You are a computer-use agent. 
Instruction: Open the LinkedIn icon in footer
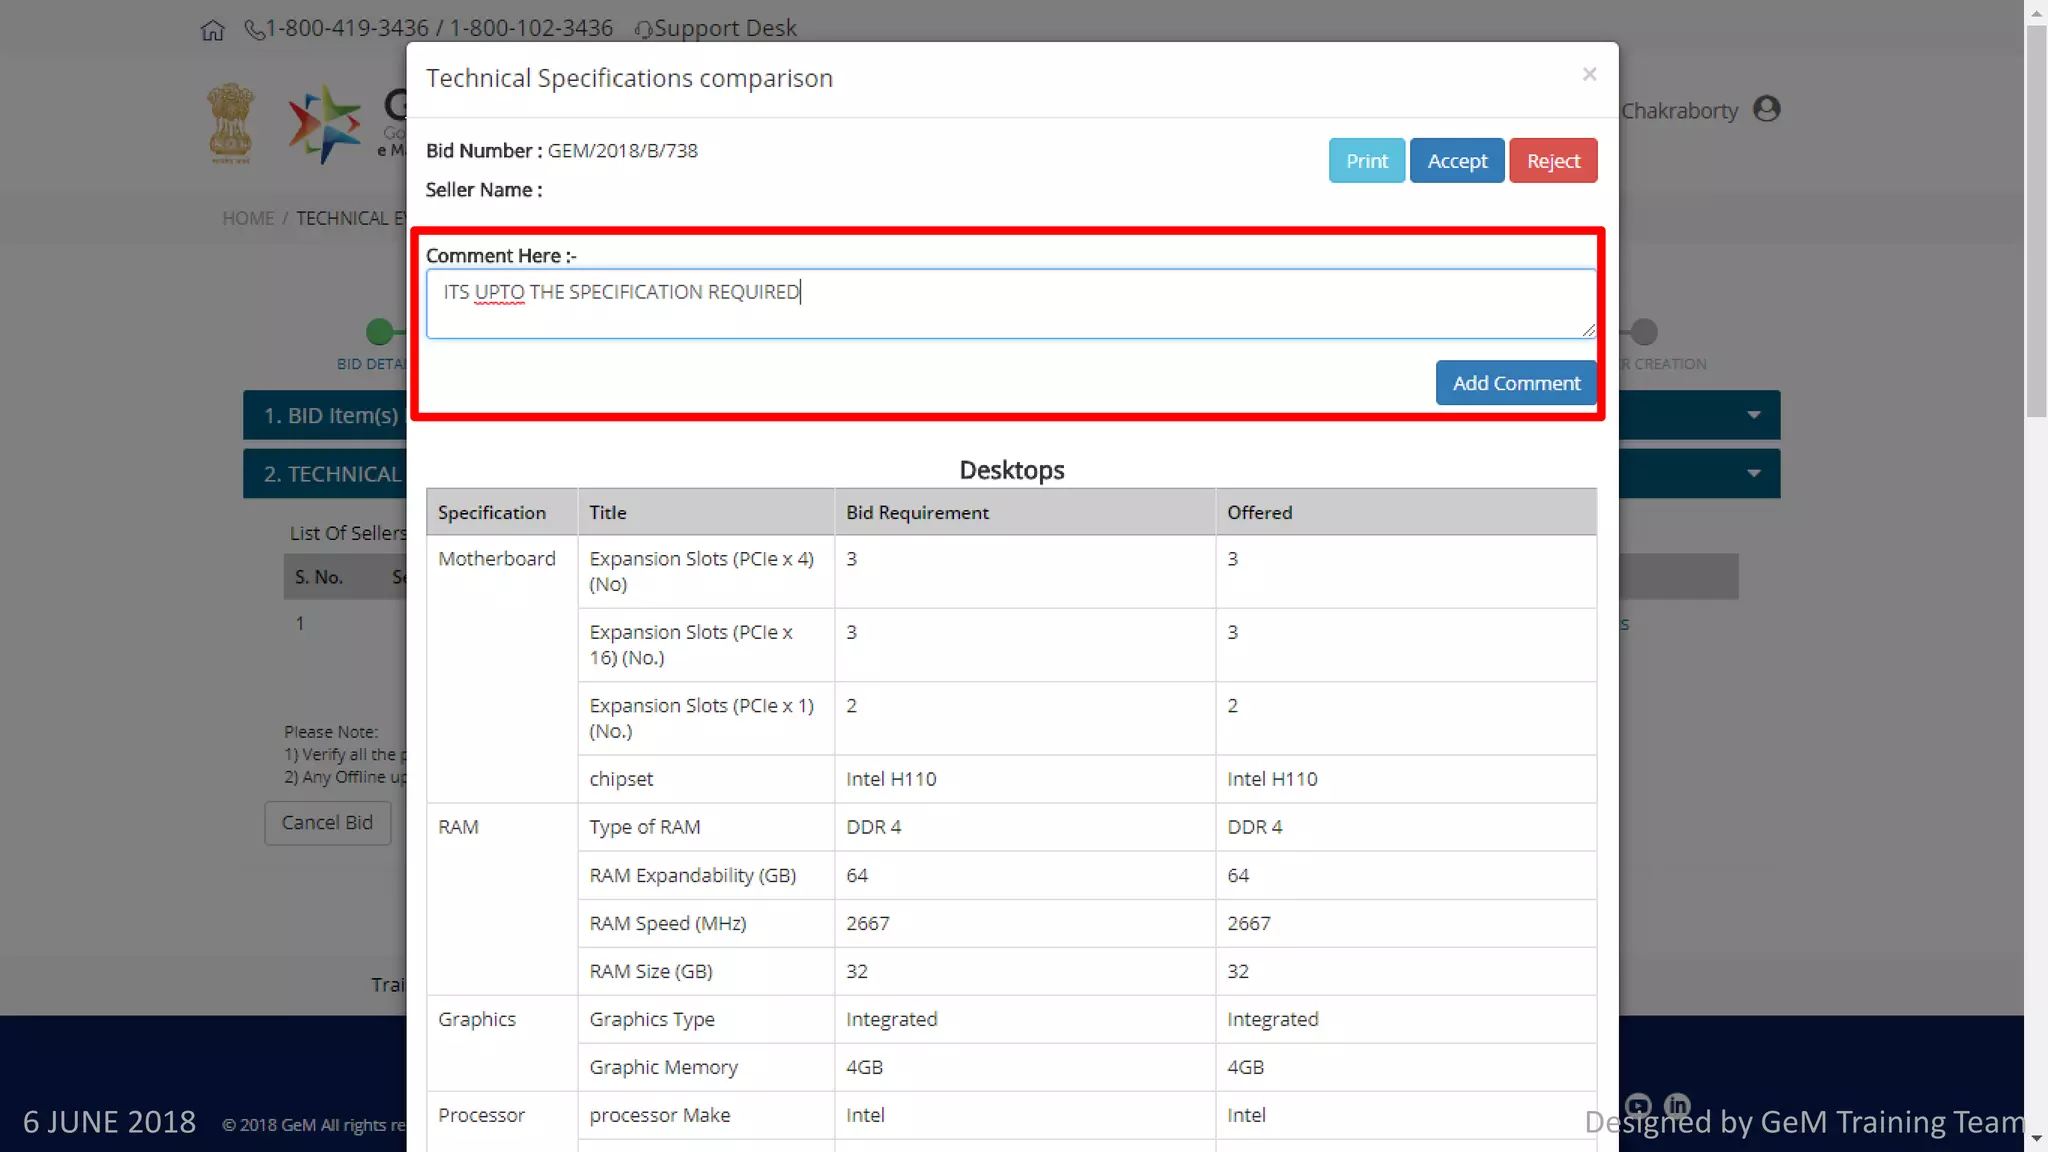coord(1677,1104)
